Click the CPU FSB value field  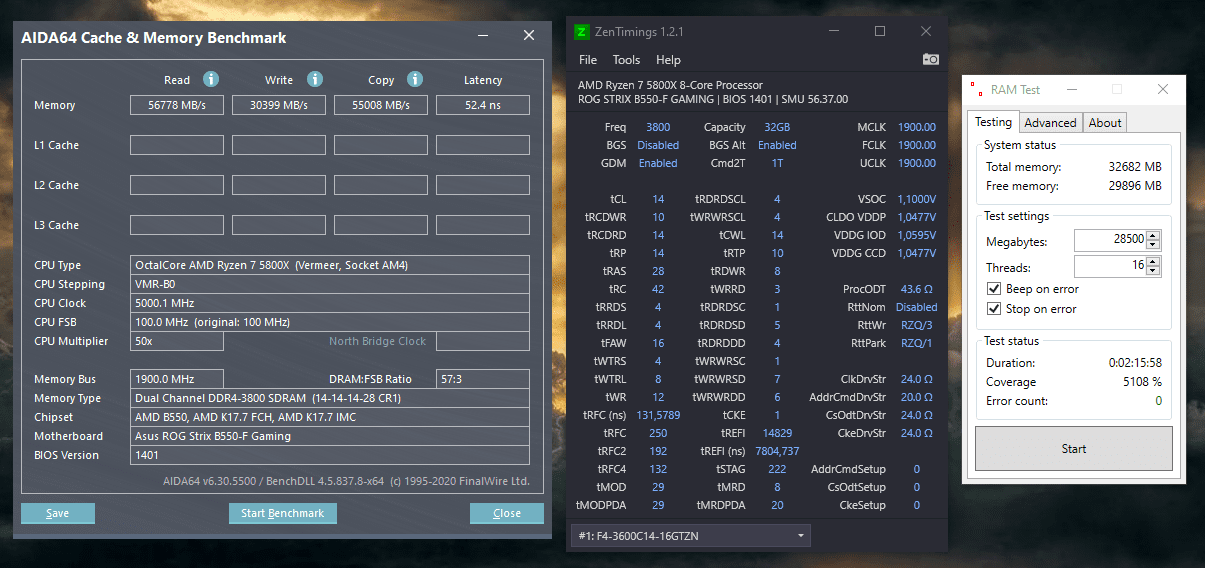330,322
